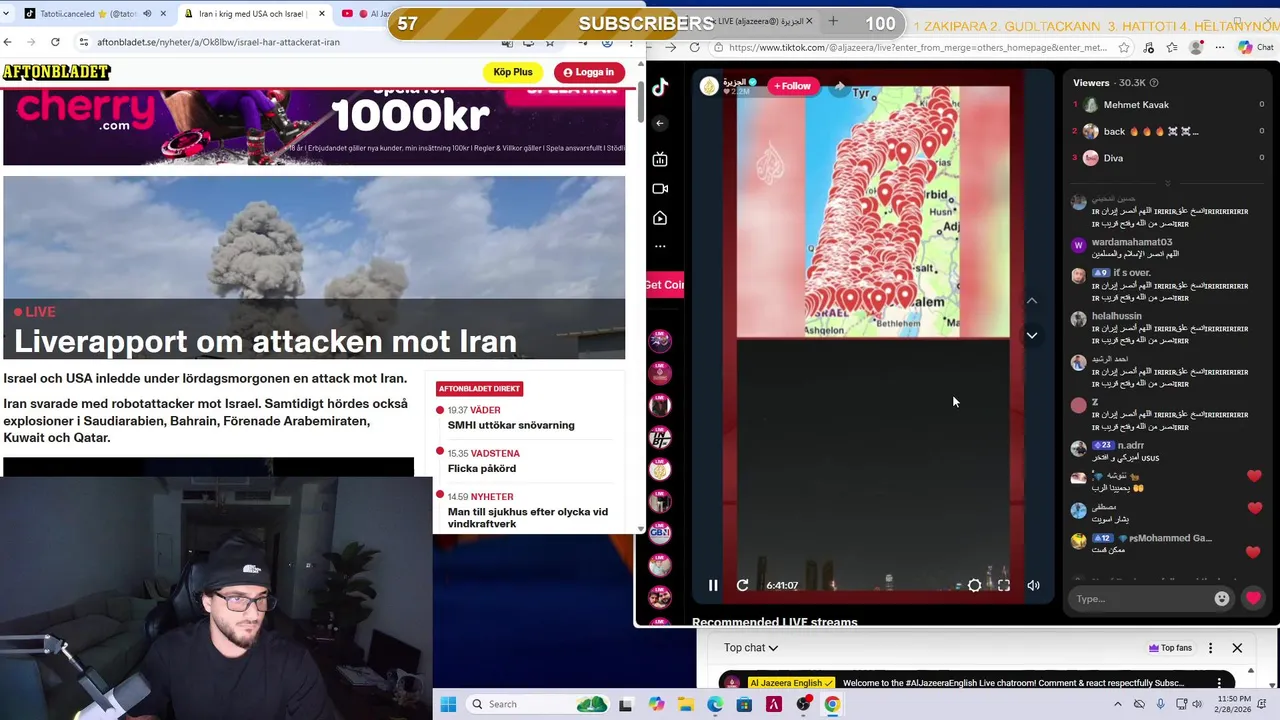Viewport: 1280px width, 720px height.
Task: Open TikTok LIVE TV sidebar icon
Action: pyautogui.click(x=660, y=159)
